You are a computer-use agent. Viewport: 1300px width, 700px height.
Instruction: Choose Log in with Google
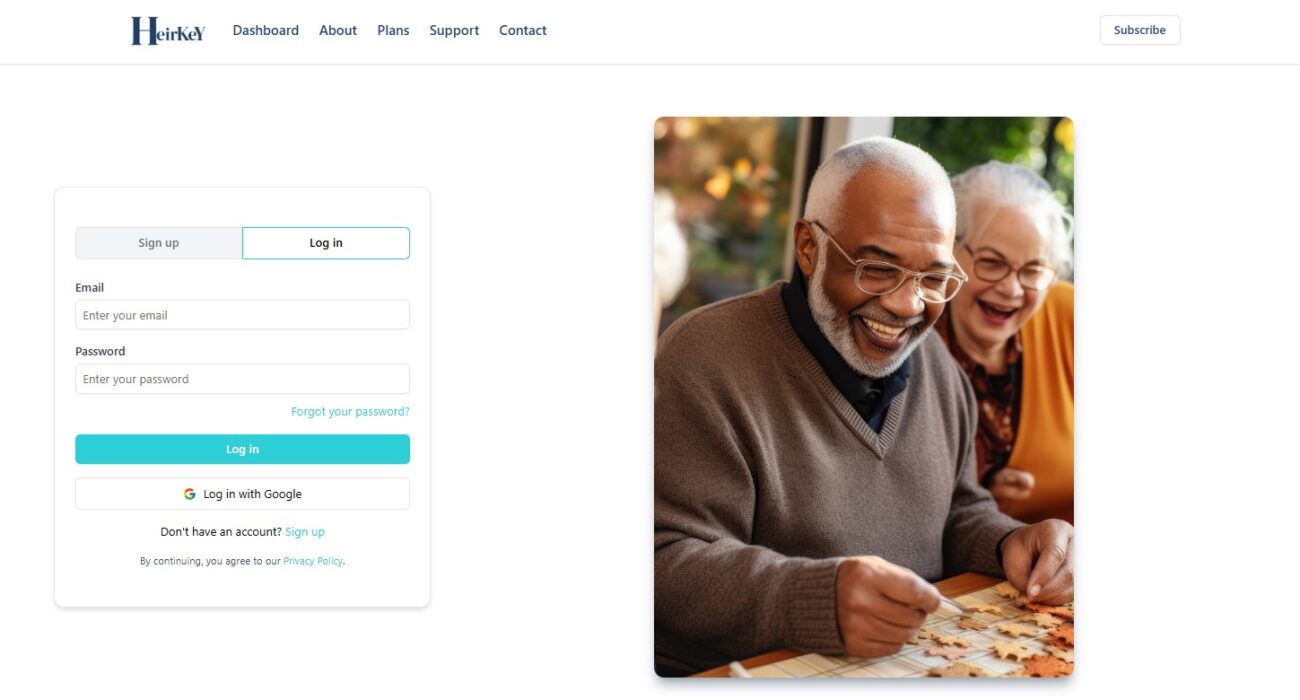point(242,494)
